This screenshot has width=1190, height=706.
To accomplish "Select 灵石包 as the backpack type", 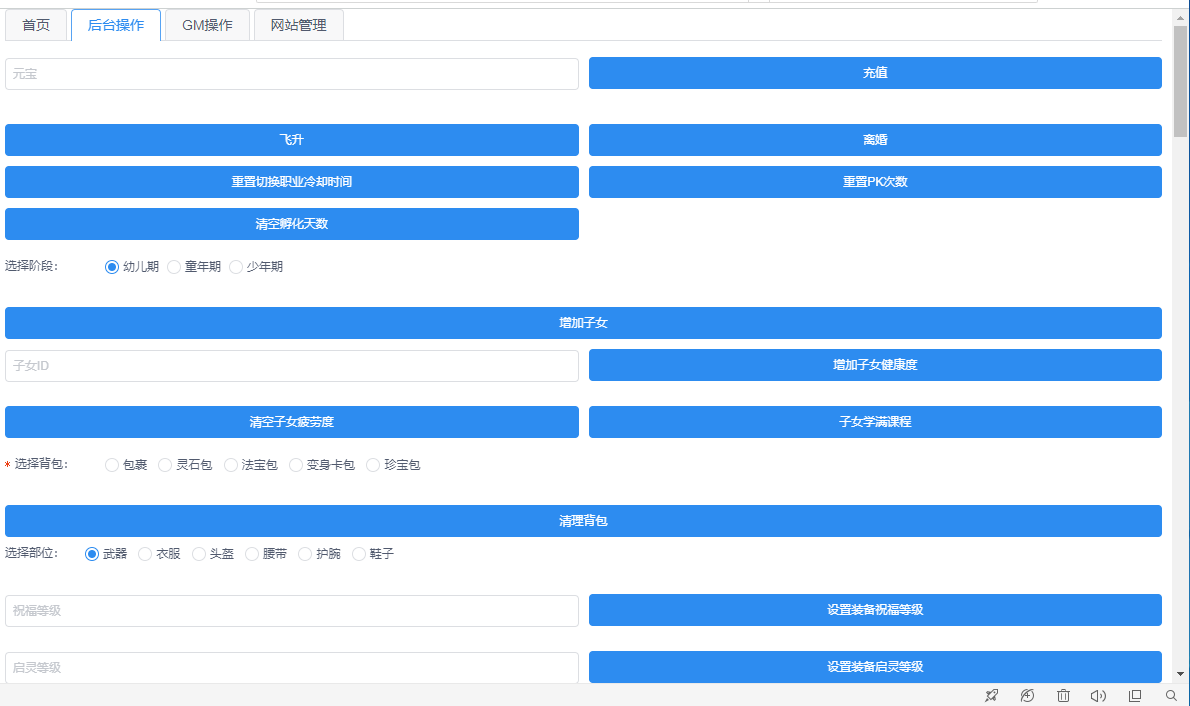I will [x=166, y=465].
